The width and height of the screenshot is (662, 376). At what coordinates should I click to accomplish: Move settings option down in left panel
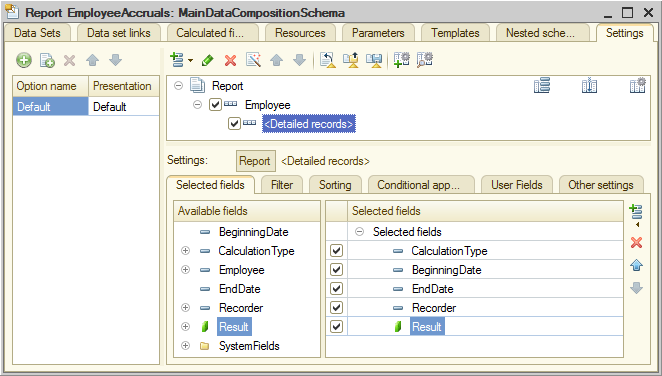click(115, 60)
